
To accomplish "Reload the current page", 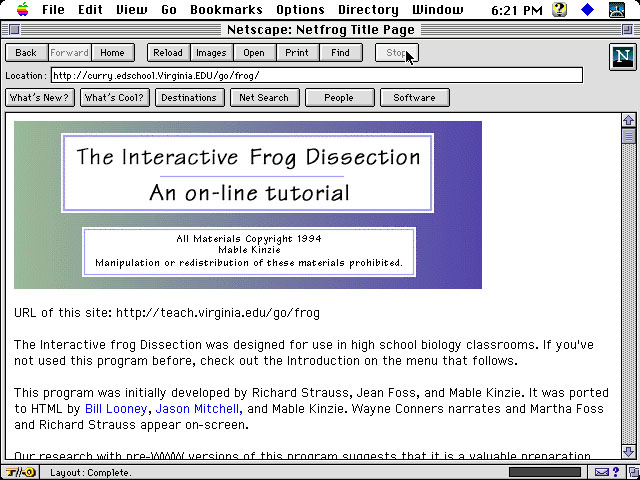I will point(168,53).
